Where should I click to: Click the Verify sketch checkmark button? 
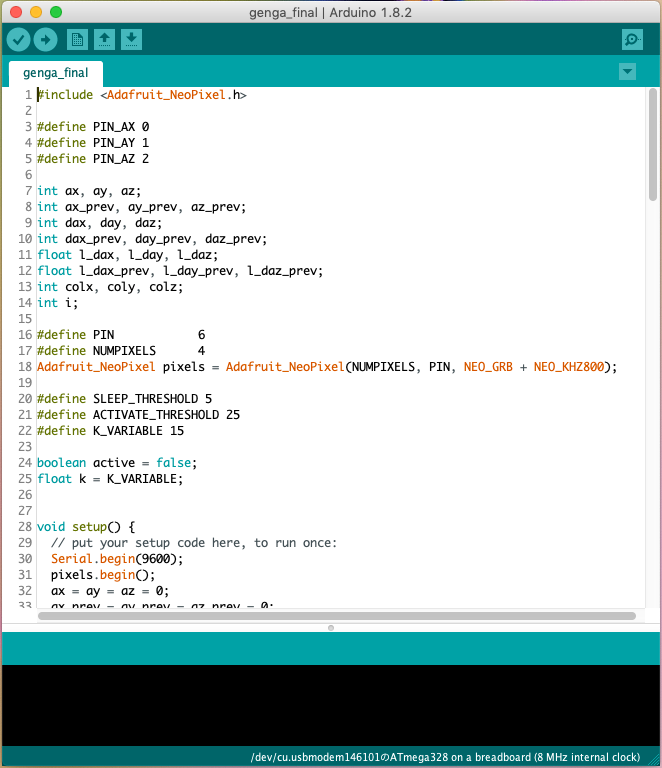tap(19, 40)
